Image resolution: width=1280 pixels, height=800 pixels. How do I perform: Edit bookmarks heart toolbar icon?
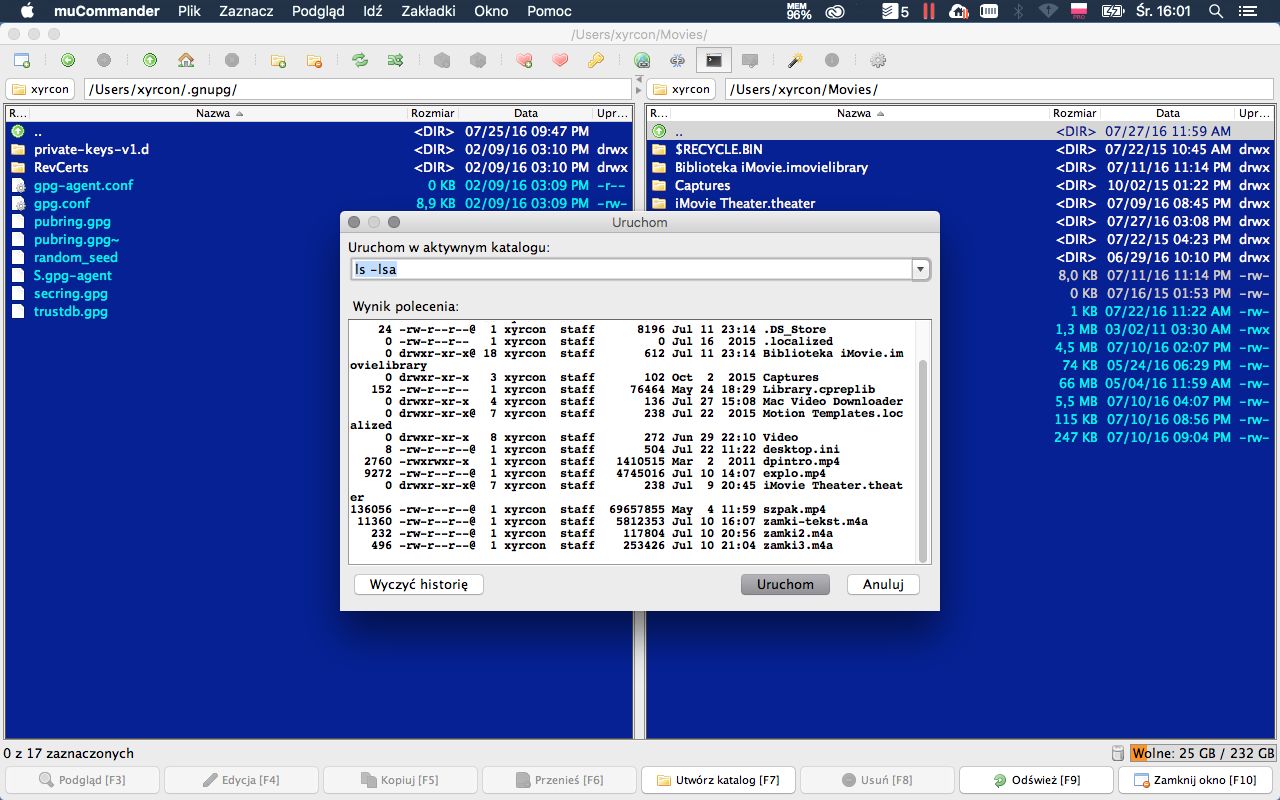[x=560, y=60]
